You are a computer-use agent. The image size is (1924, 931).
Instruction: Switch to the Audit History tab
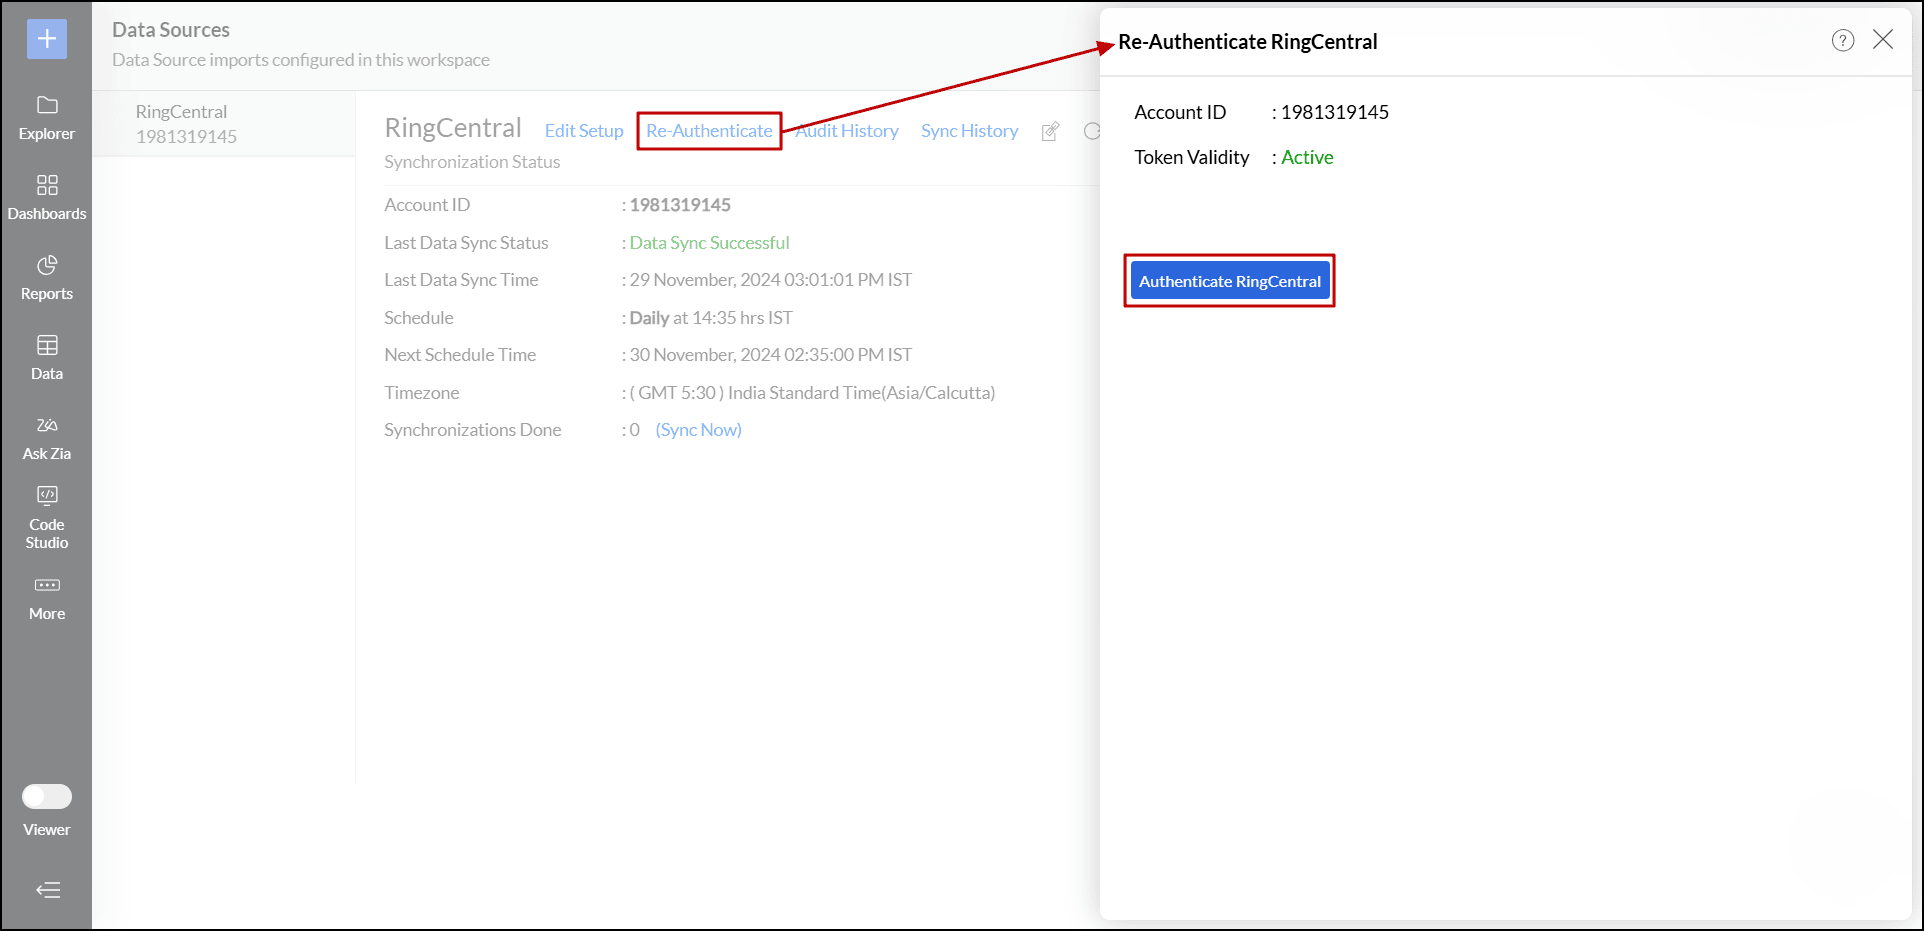[x=846, y=131]
